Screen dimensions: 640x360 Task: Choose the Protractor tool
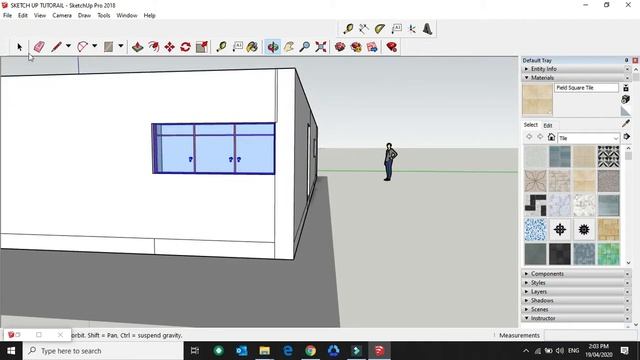[380, 29]
